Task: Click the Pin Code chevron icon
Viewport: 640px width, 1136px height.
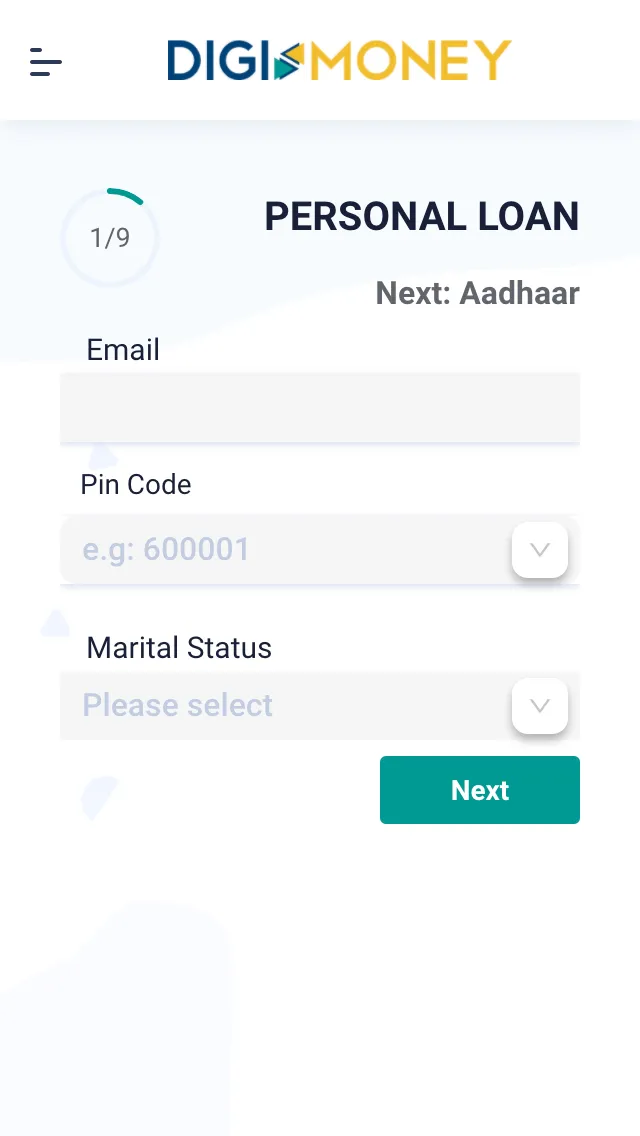Action: point(539,549)
